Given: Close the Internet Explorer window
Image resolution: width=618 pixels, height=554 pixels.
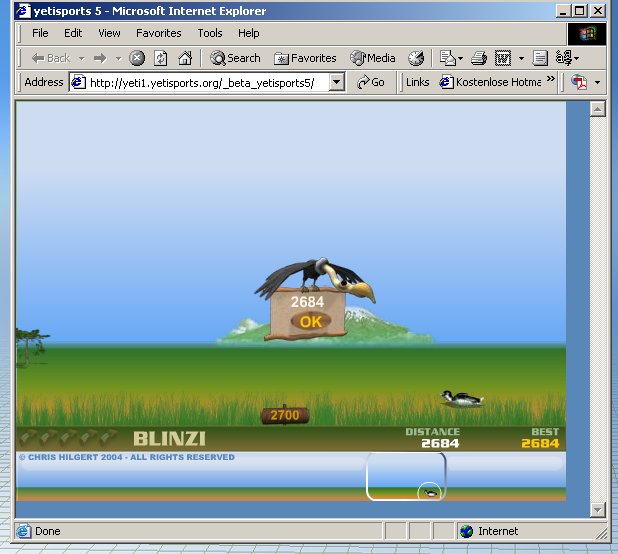Looking at the screenshot, I should (598, 11).
